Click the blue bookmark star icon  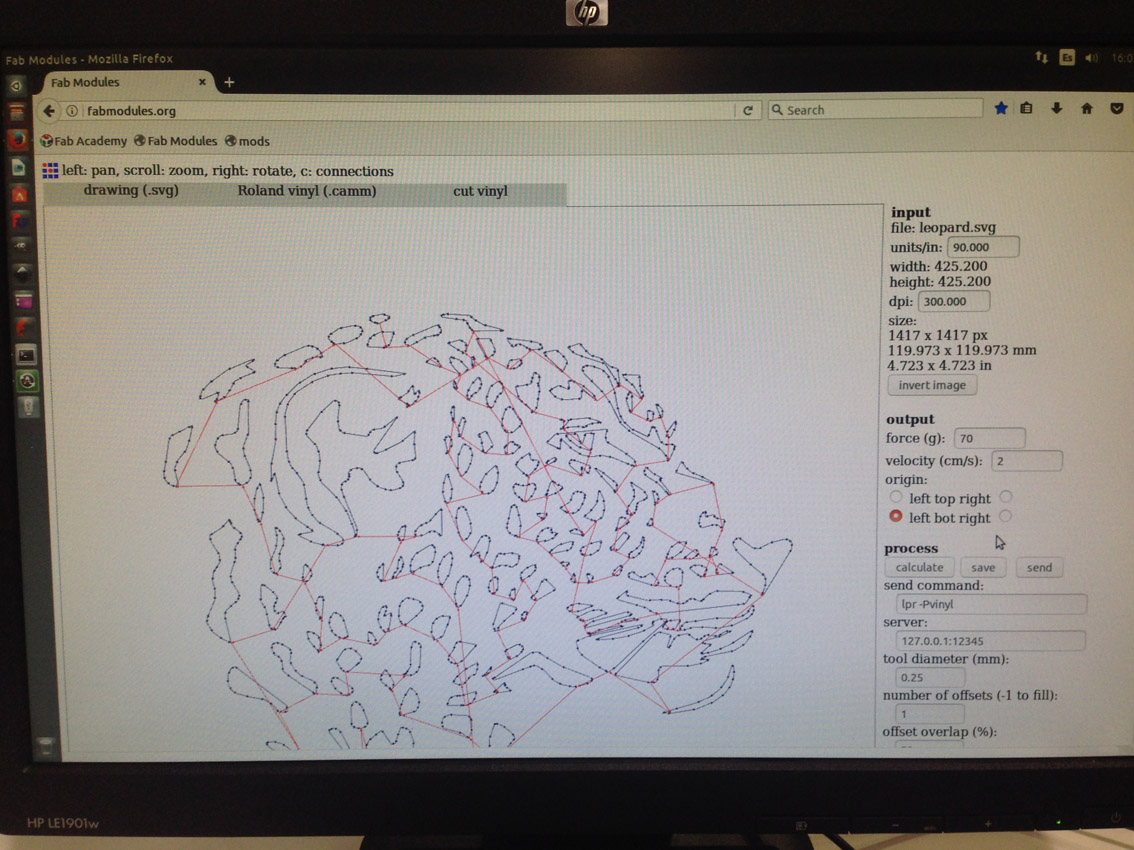tap(1001, 109)
